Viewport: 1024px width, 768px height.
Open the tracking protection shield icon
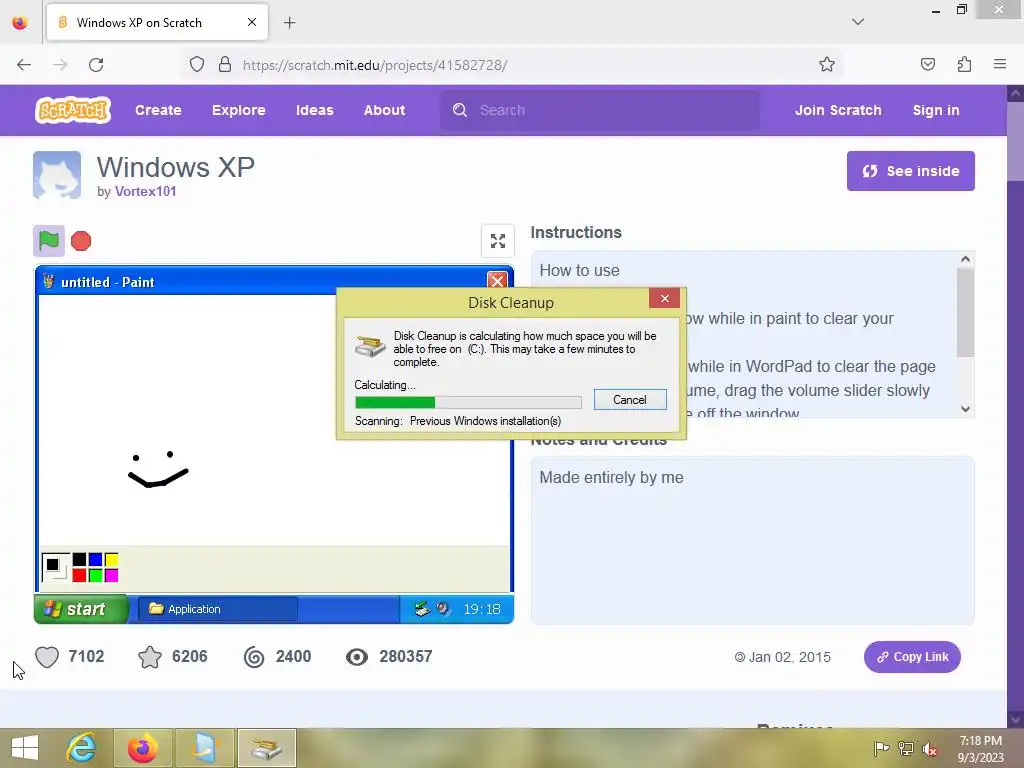[x=197, y=64]
